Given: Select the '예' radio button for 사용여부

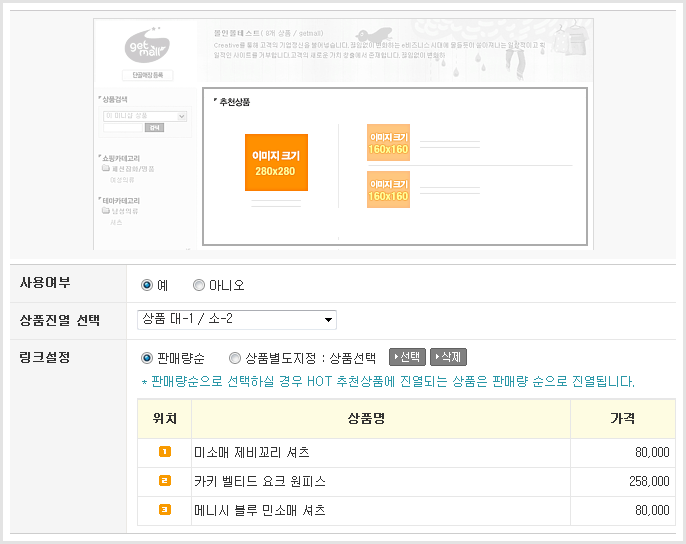Looking at the screenshot, I should click(x=147, y=285).
